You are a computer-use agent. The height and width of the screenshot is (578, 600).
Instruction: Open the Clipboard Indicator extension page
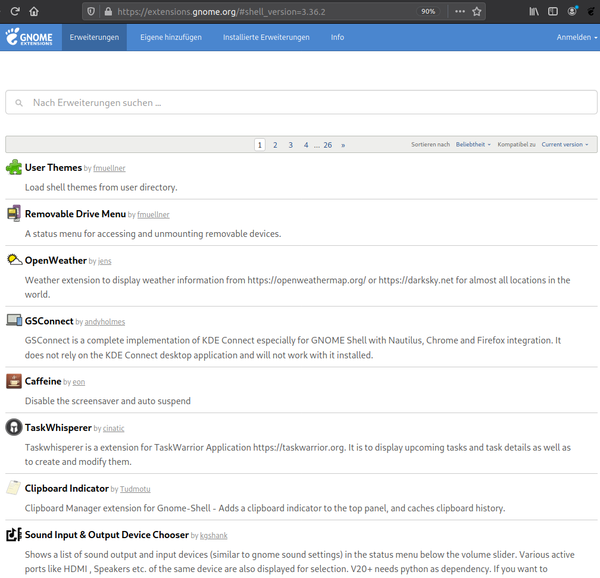(x=67, y=488)
